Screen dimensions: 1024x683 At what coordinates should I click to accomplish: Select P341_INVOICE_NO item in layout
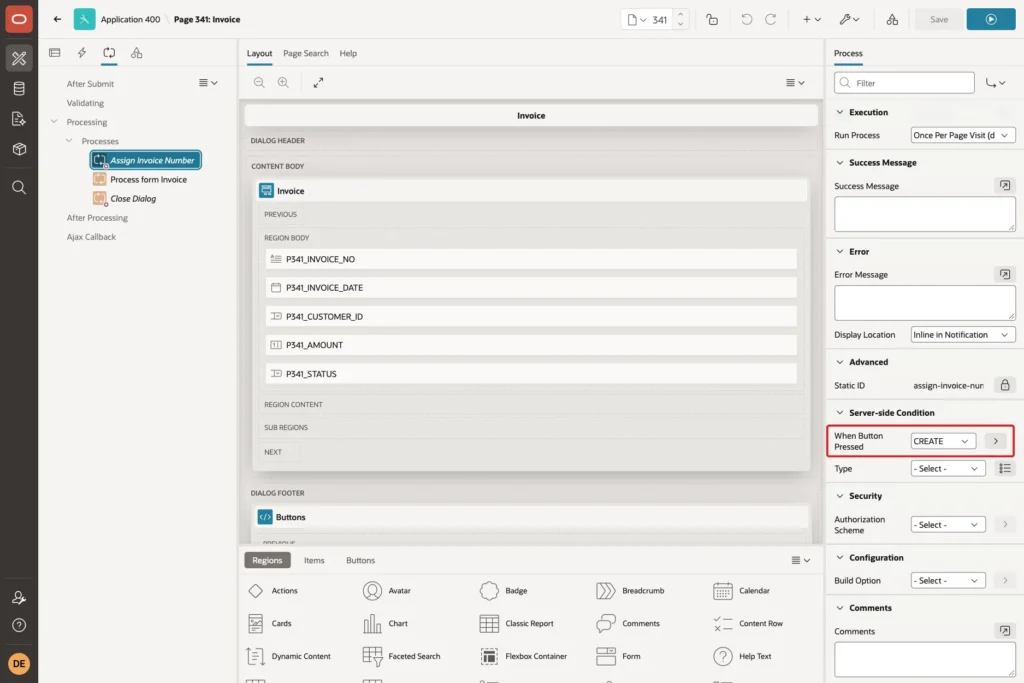click(531, 259)
